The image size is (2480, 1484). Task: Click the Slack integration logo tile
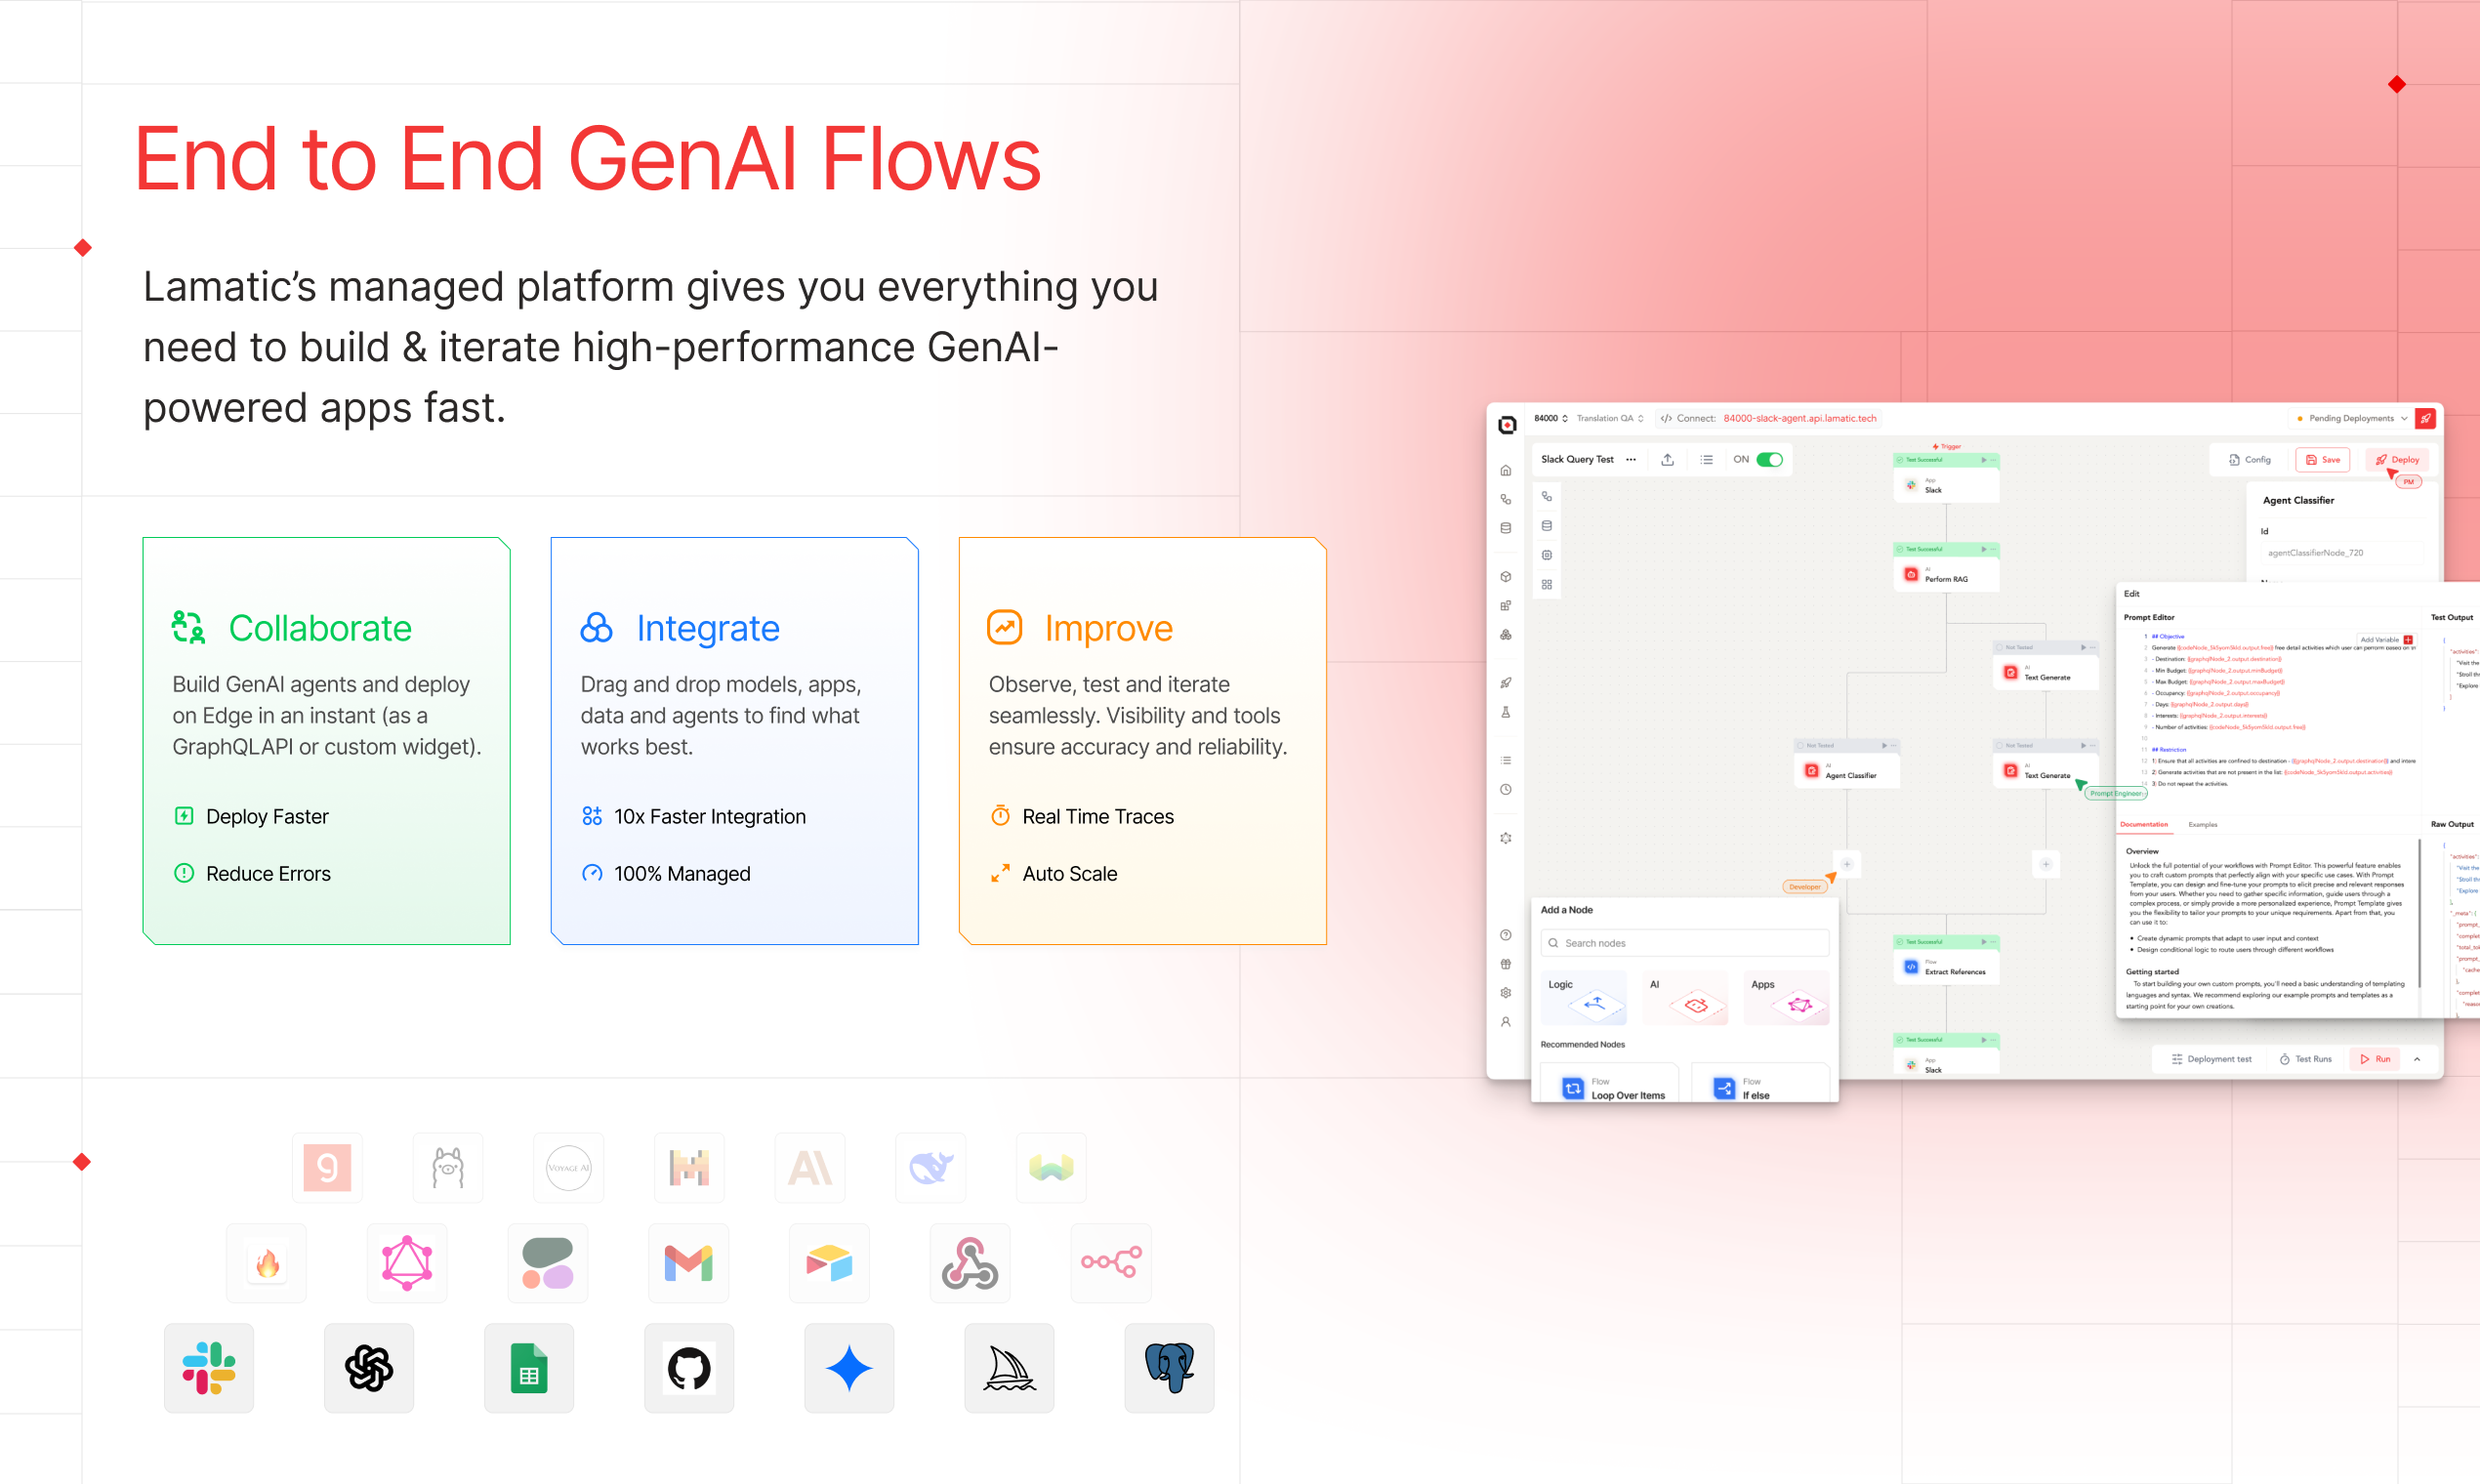[209, 1367]
